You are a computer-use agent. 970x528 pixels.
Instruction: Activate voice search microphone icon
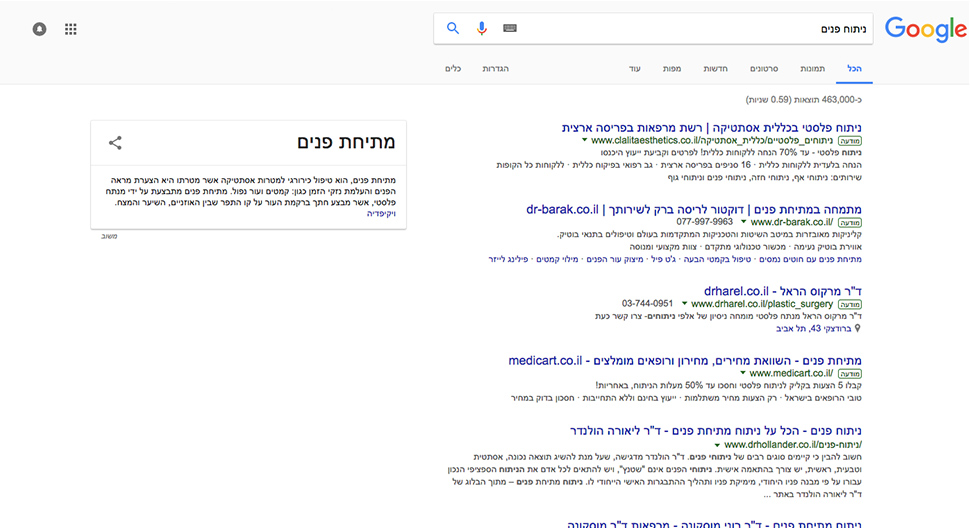pyautogui.click(x=481, y=28)
